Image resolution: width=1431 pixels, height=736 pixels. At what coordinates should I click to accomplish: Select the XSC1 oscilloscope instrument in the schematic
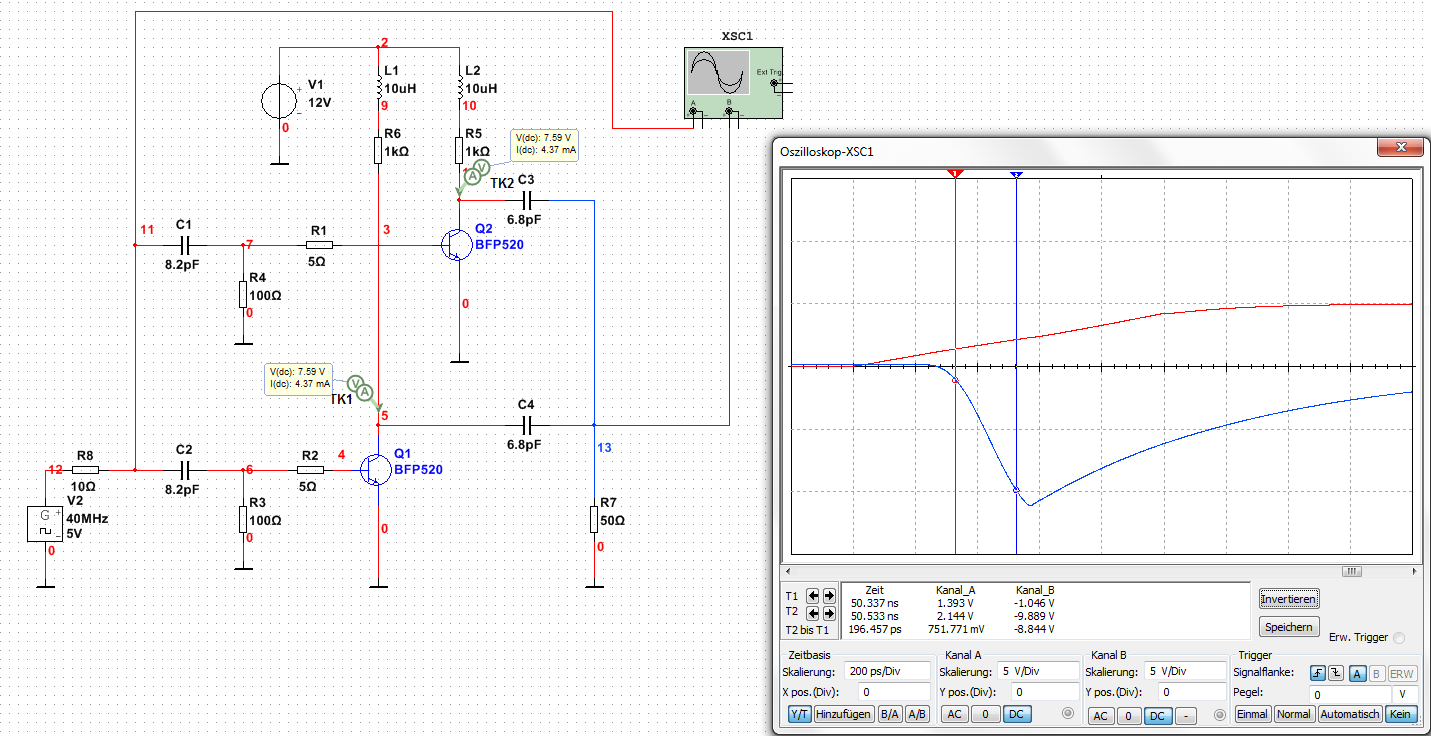tap(733, 83)
